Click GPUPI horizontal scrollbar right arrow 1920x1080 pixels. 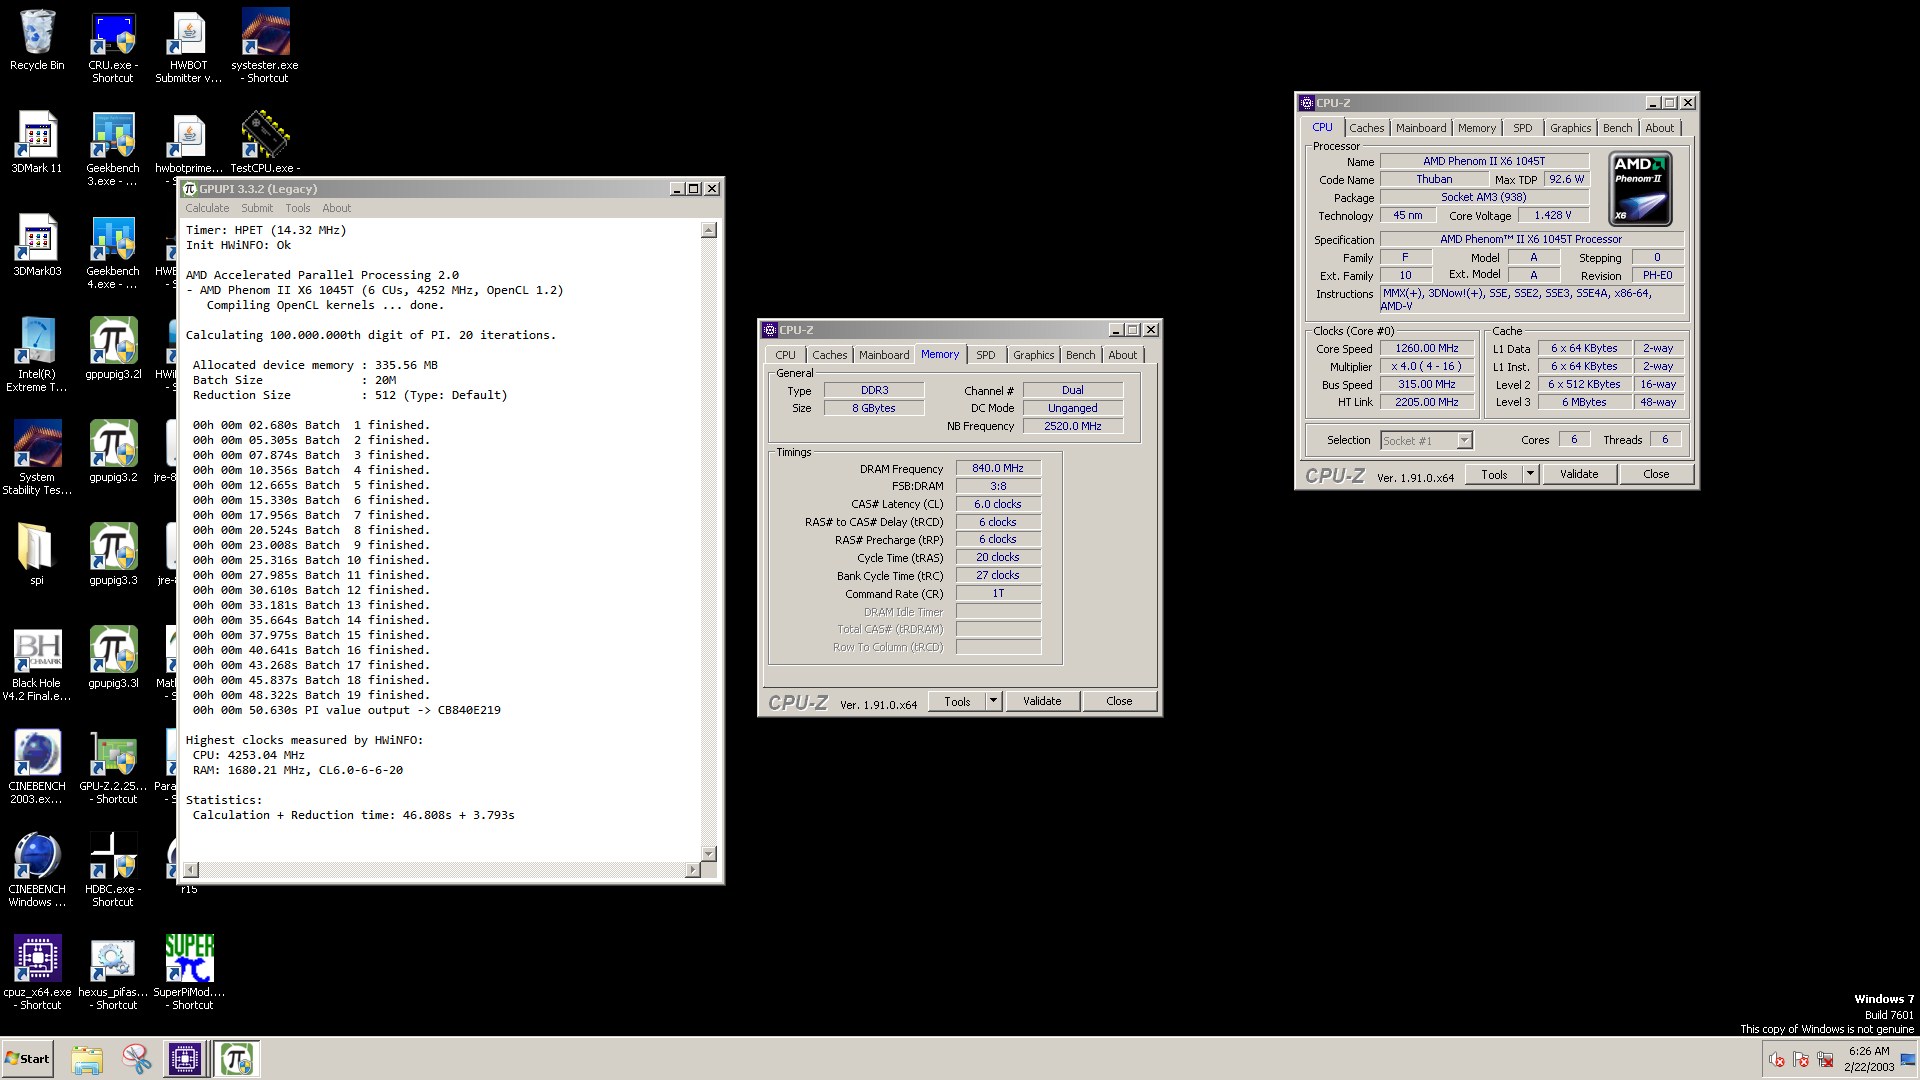[692, 870]
